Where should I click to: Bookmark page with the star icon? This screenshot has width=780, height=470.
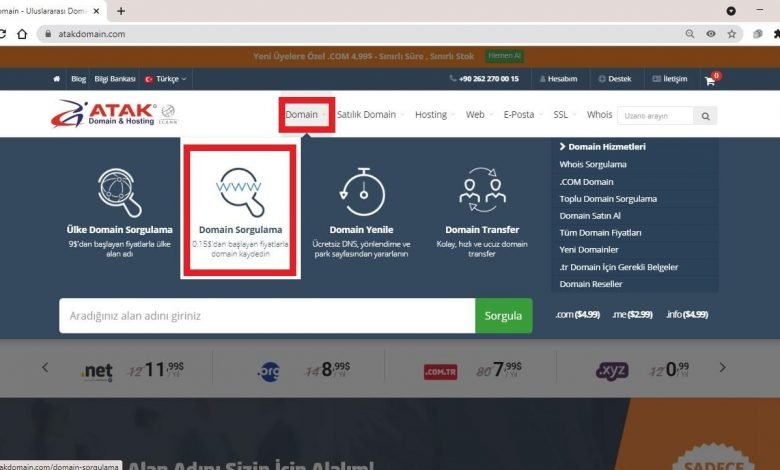(732, 33)
